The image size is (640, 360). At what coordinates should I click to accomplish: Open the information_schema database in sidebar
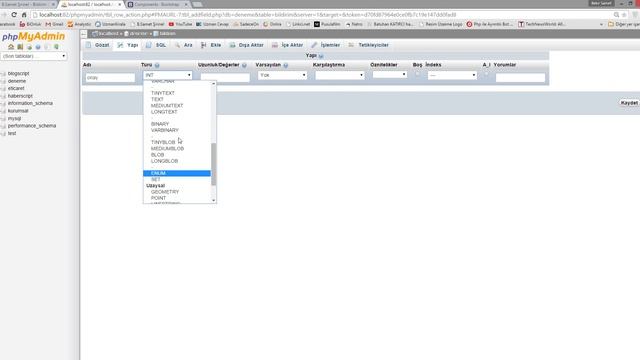pos(30,103)
